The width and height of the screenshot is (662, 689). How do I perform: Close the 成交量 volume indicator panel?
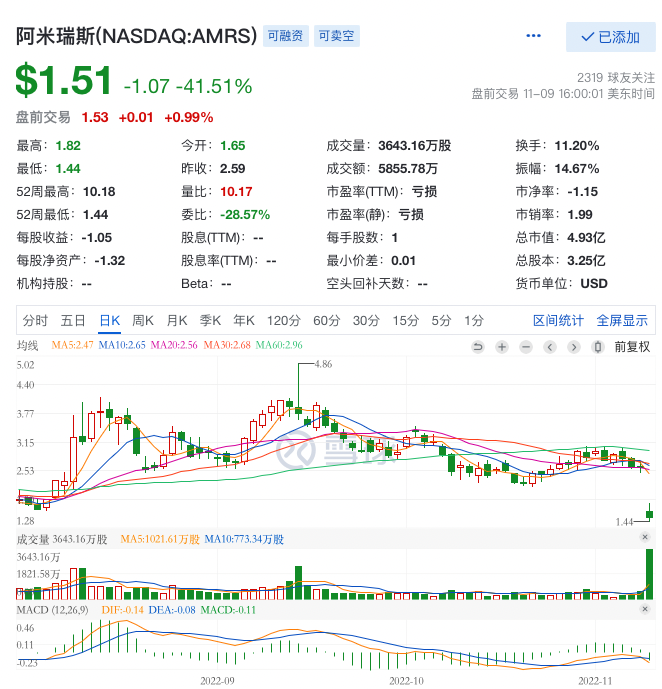644,537
